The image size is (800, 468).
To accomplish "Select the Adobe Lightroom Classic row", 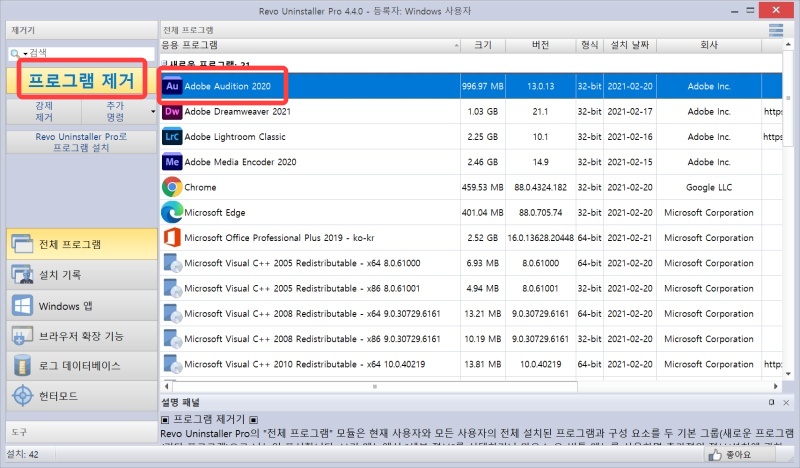I will point(471,137).
